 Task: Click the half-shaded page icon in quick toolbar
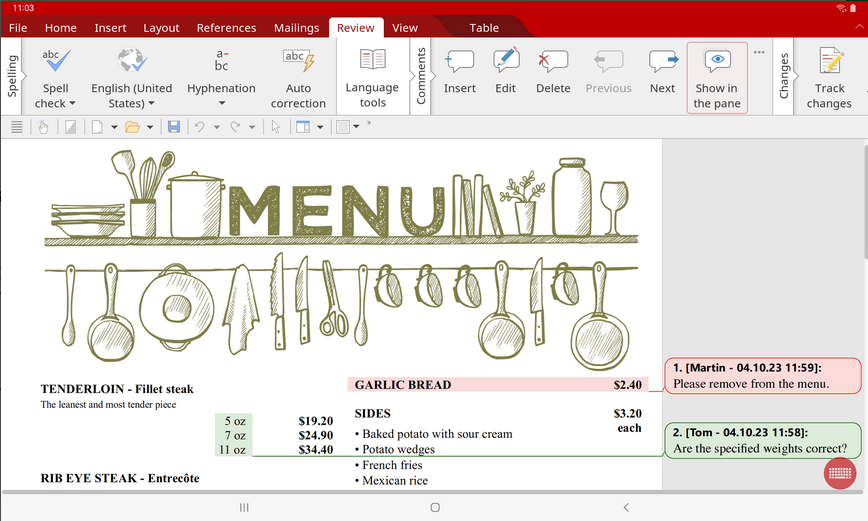(70, 127)
